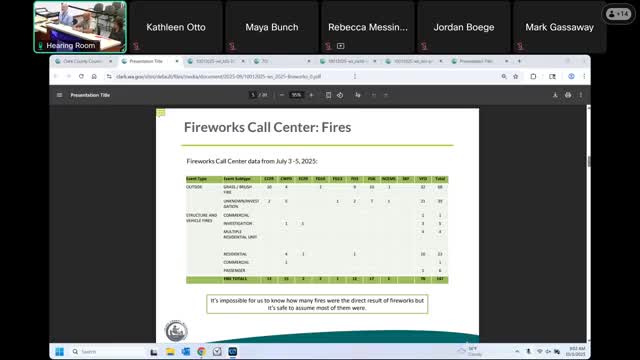Screen dimensions: 640x360
Task: Open the PDF viewer more actions menu
Action: pyautogui.click(x=581, y=95)
